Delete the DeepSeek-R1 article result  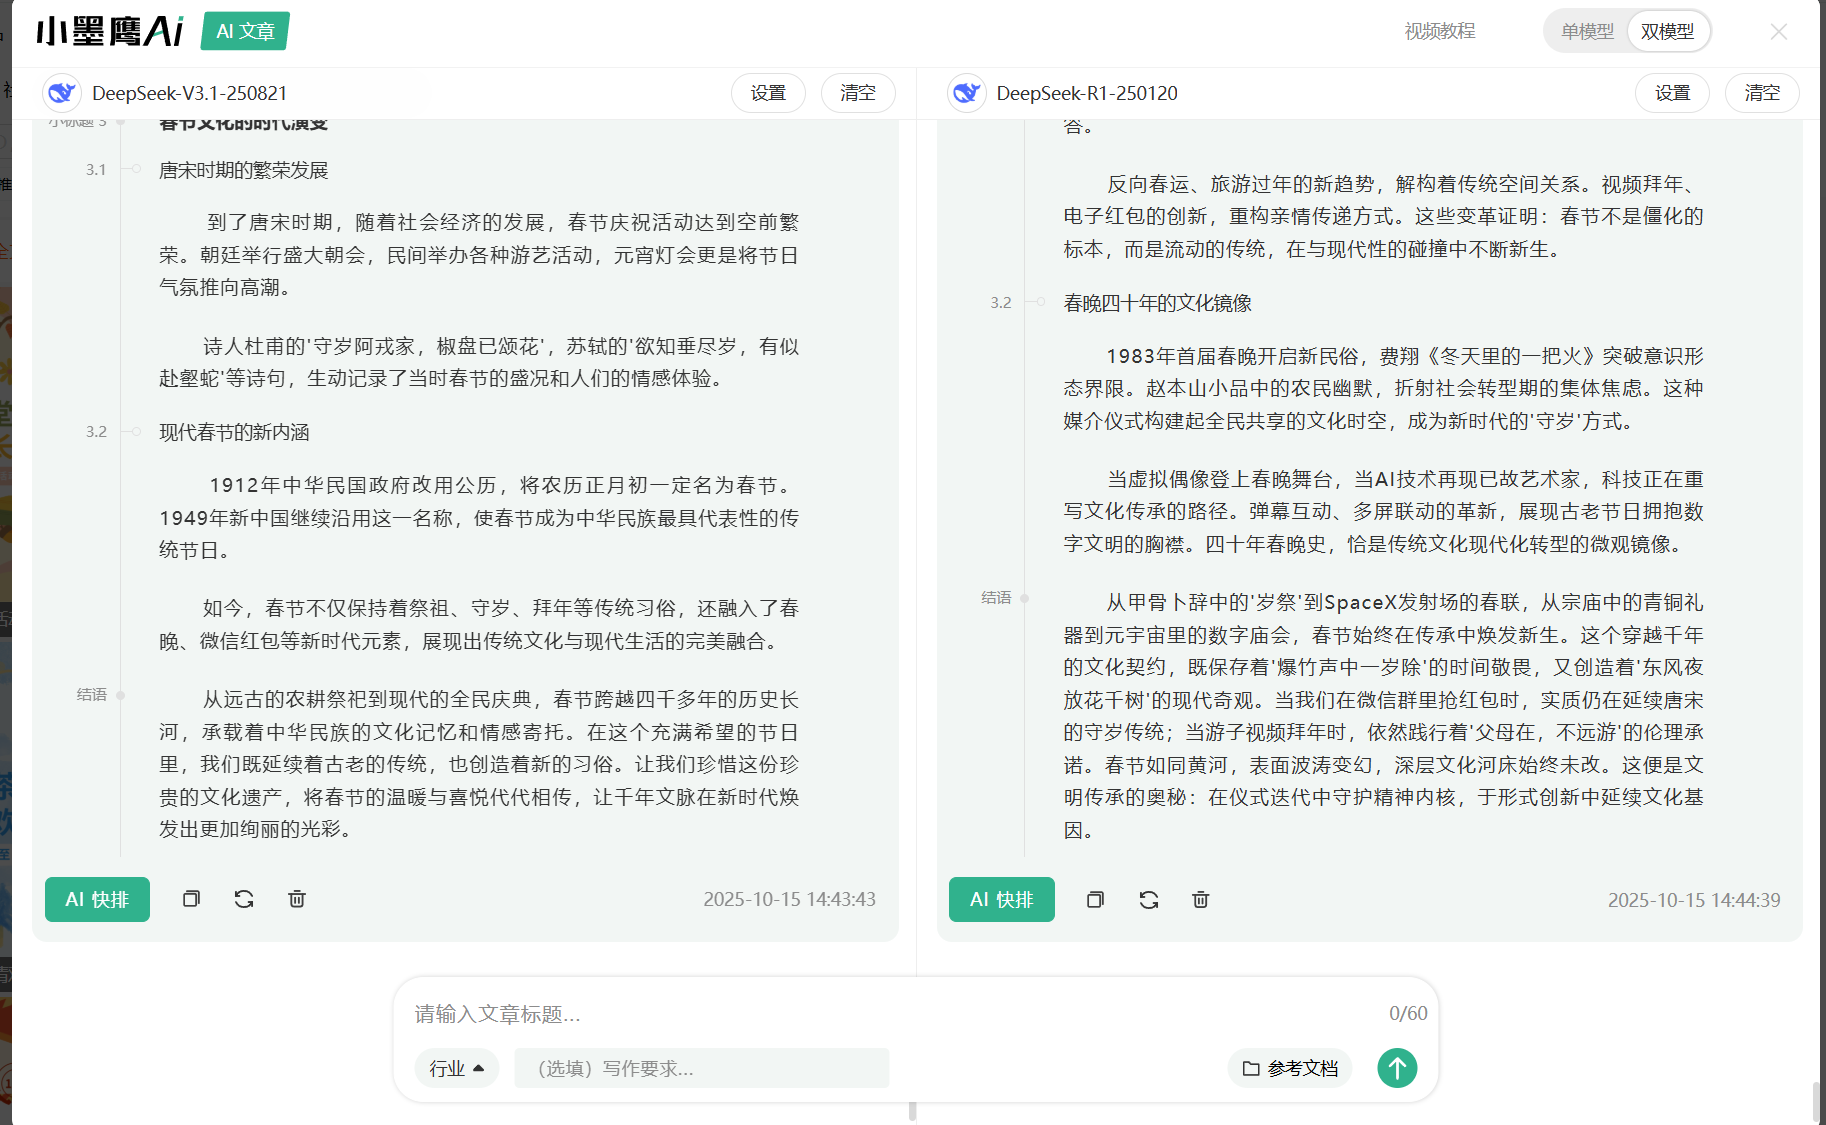[x=1201, y=900]
